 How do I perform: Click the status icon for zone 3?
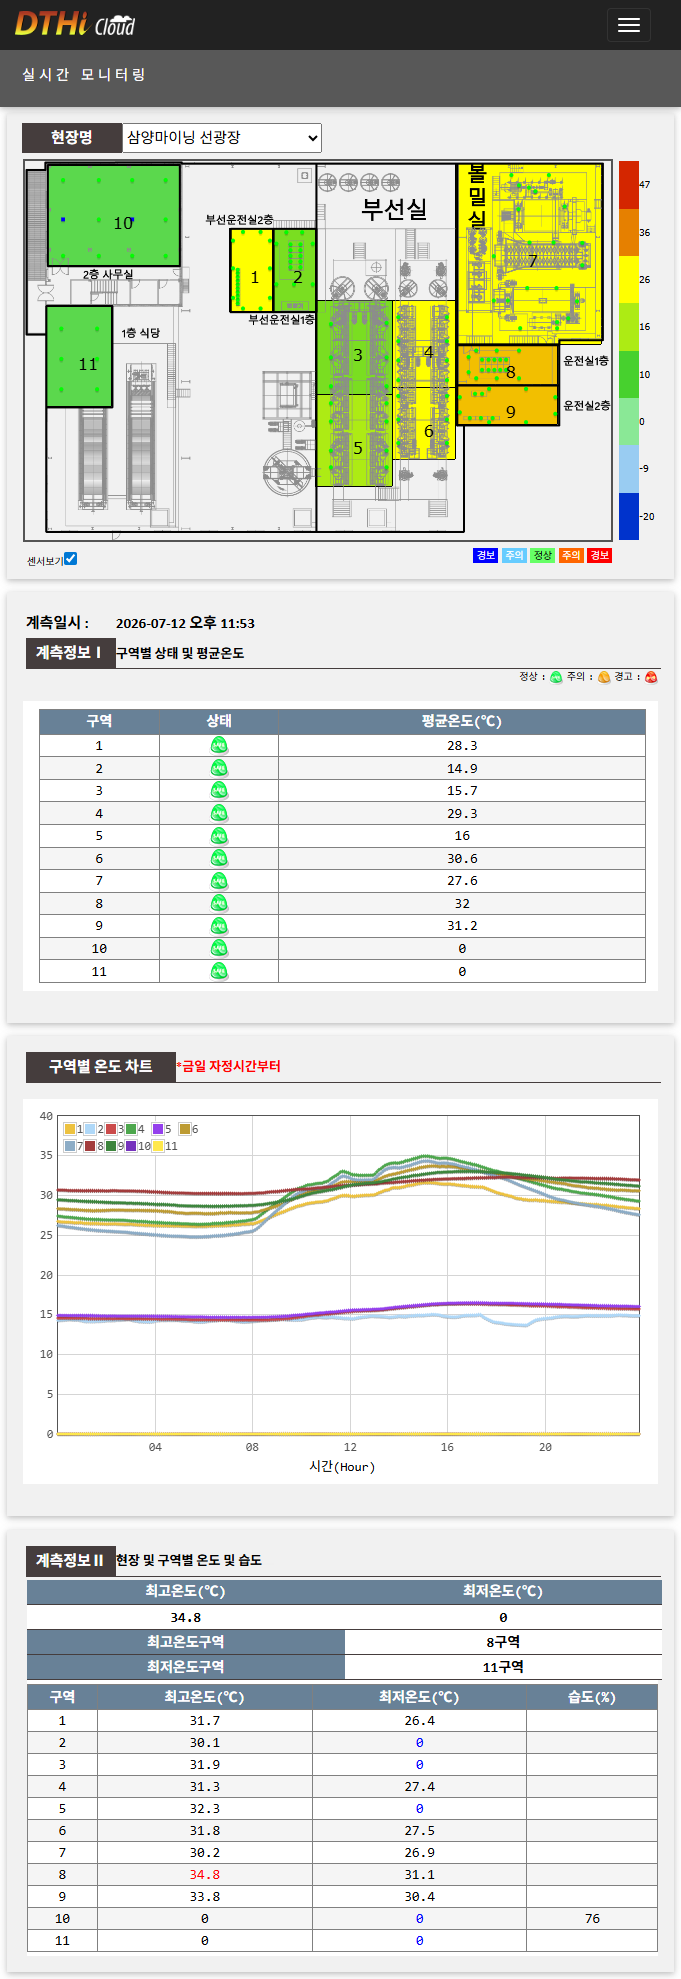219,791
